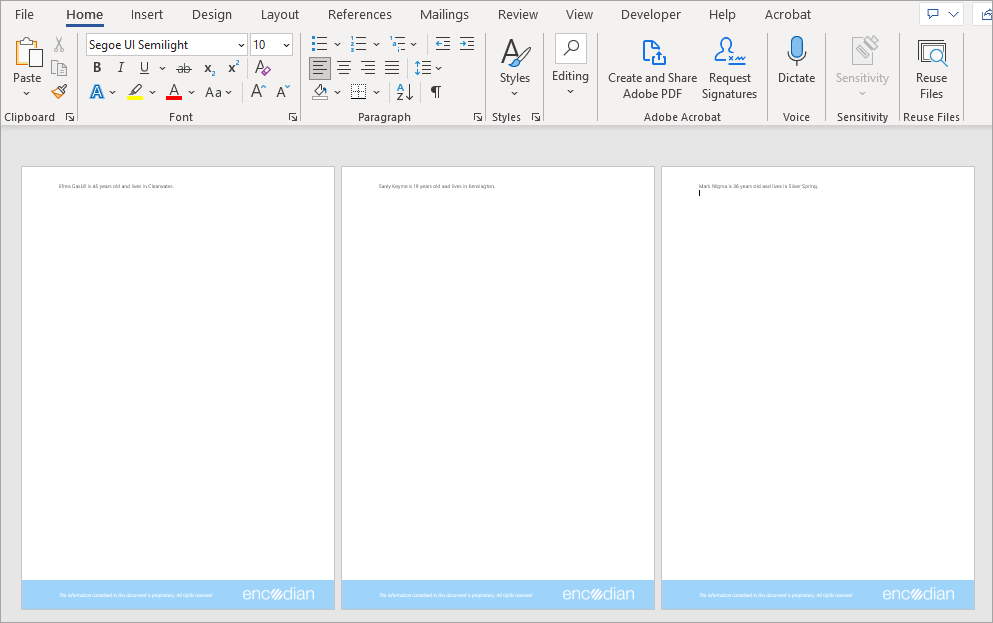
Task: Open the Styles gallery button
Action: tap(515, 68)
